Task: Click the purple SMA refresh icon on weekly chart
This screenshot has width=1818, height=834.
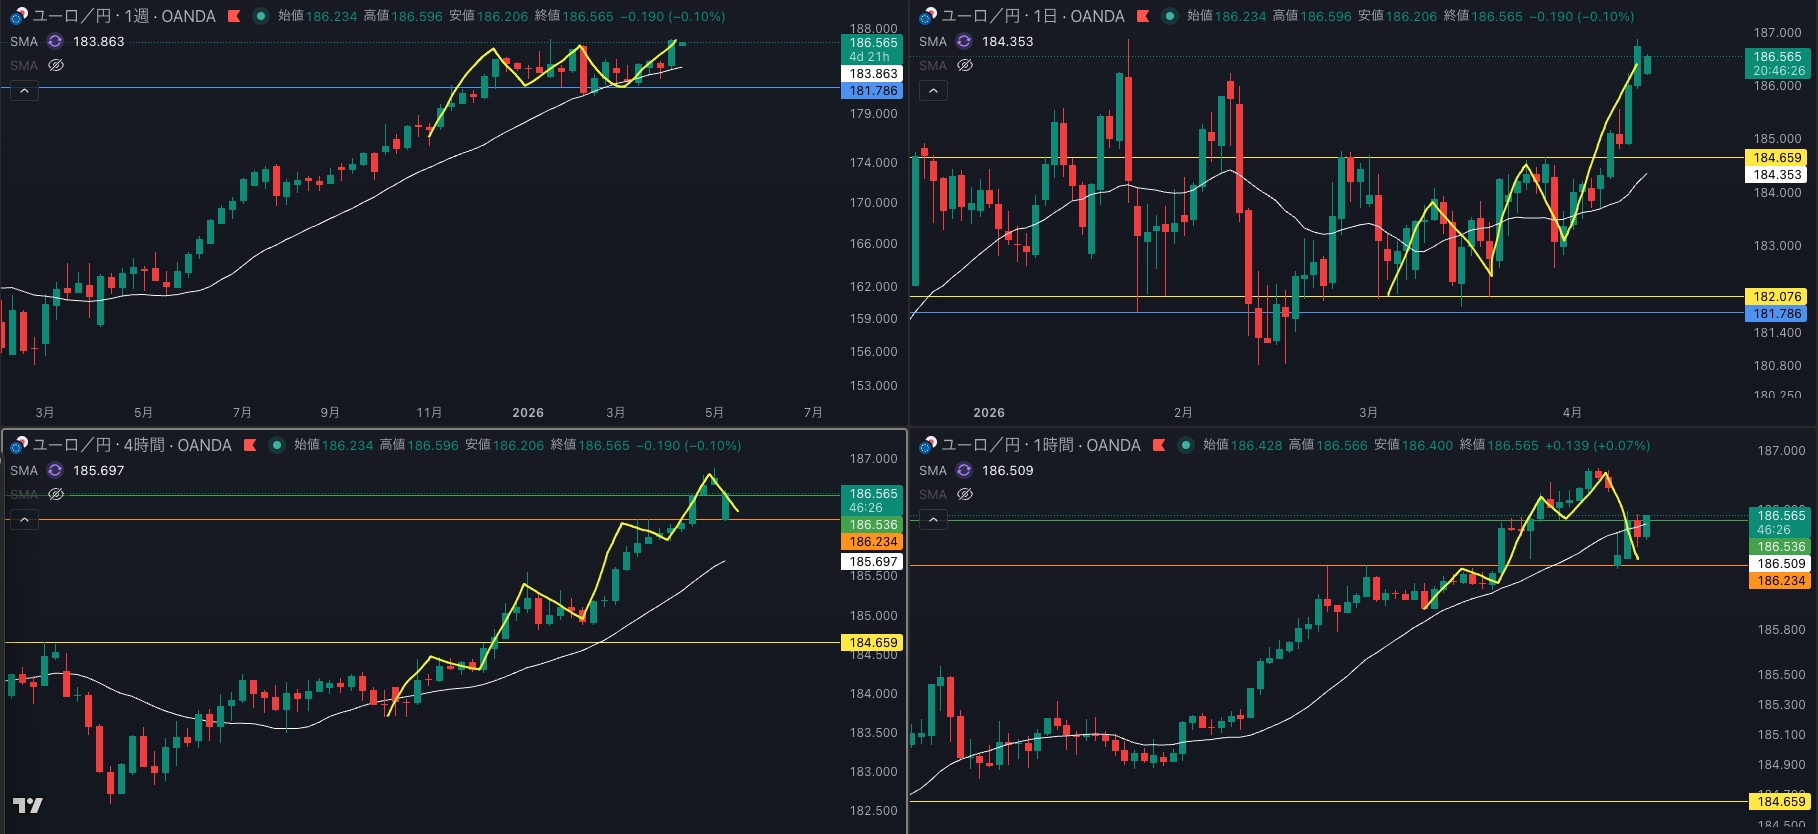Action: (x=55, y=41)
